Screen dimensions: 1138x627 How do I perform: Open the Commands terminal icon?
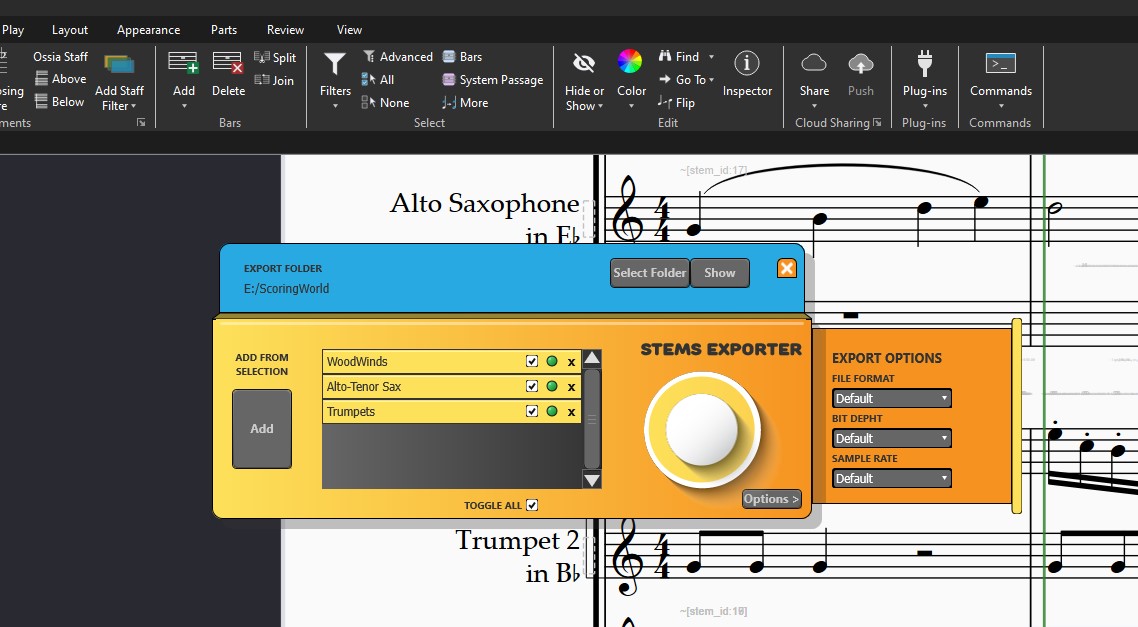tap(1000, 64)
